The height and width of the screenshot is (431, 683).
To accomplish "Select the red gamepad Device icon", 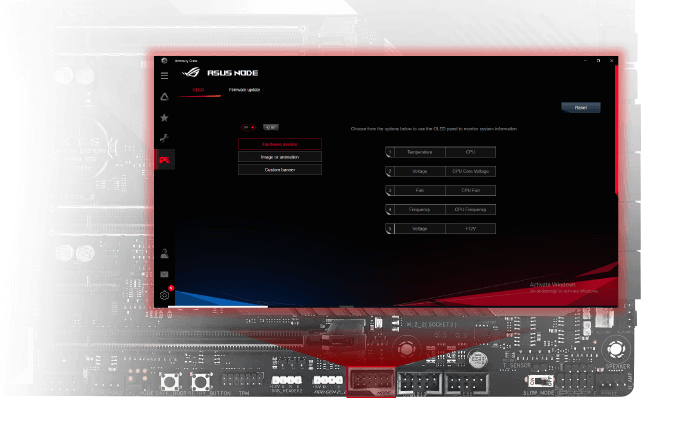I will point(164,160).
